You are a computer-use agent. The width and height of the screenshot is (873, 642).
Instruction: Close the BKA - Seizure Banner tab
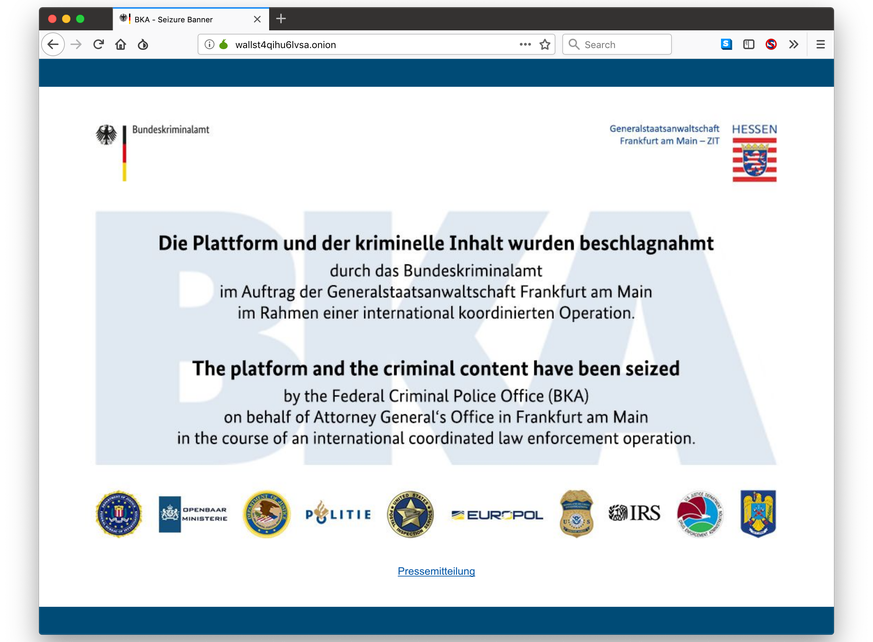click(x=257, y=19)
